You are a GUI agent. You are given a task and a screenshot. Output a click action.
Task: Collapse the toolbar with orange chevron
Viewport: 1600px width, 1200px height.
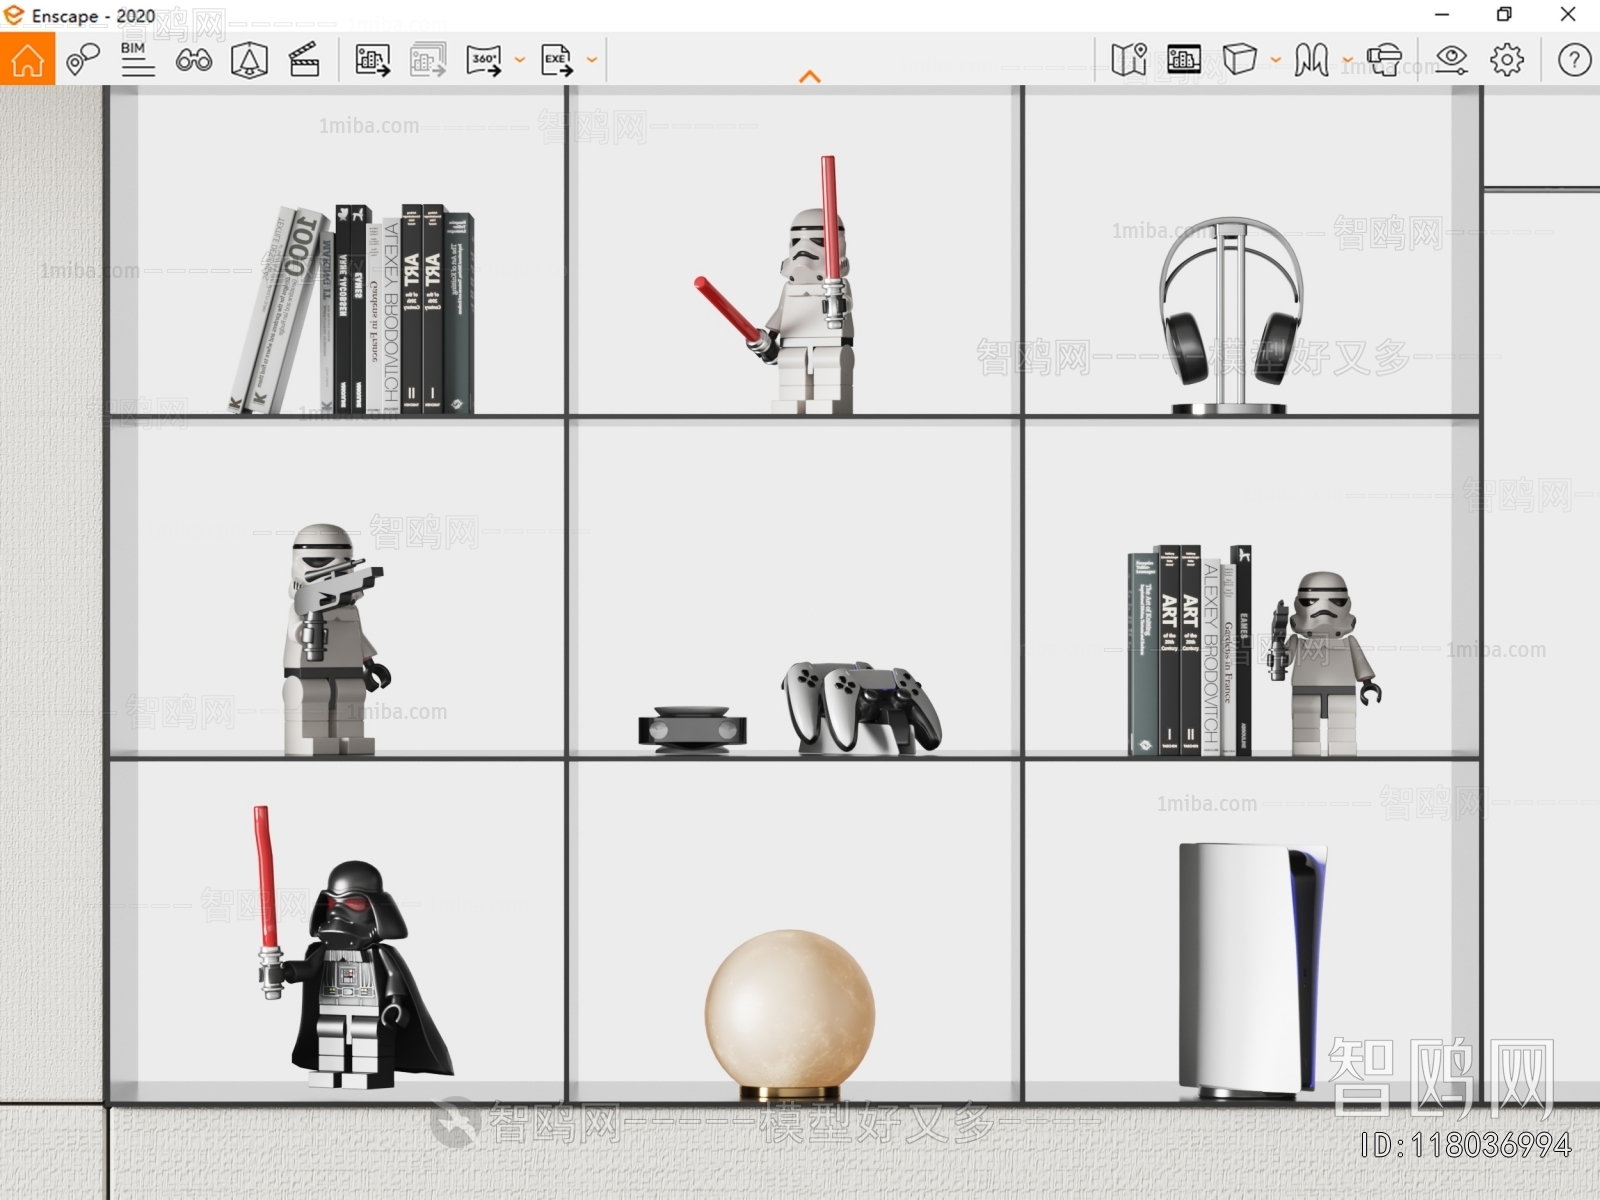[810, 76]
